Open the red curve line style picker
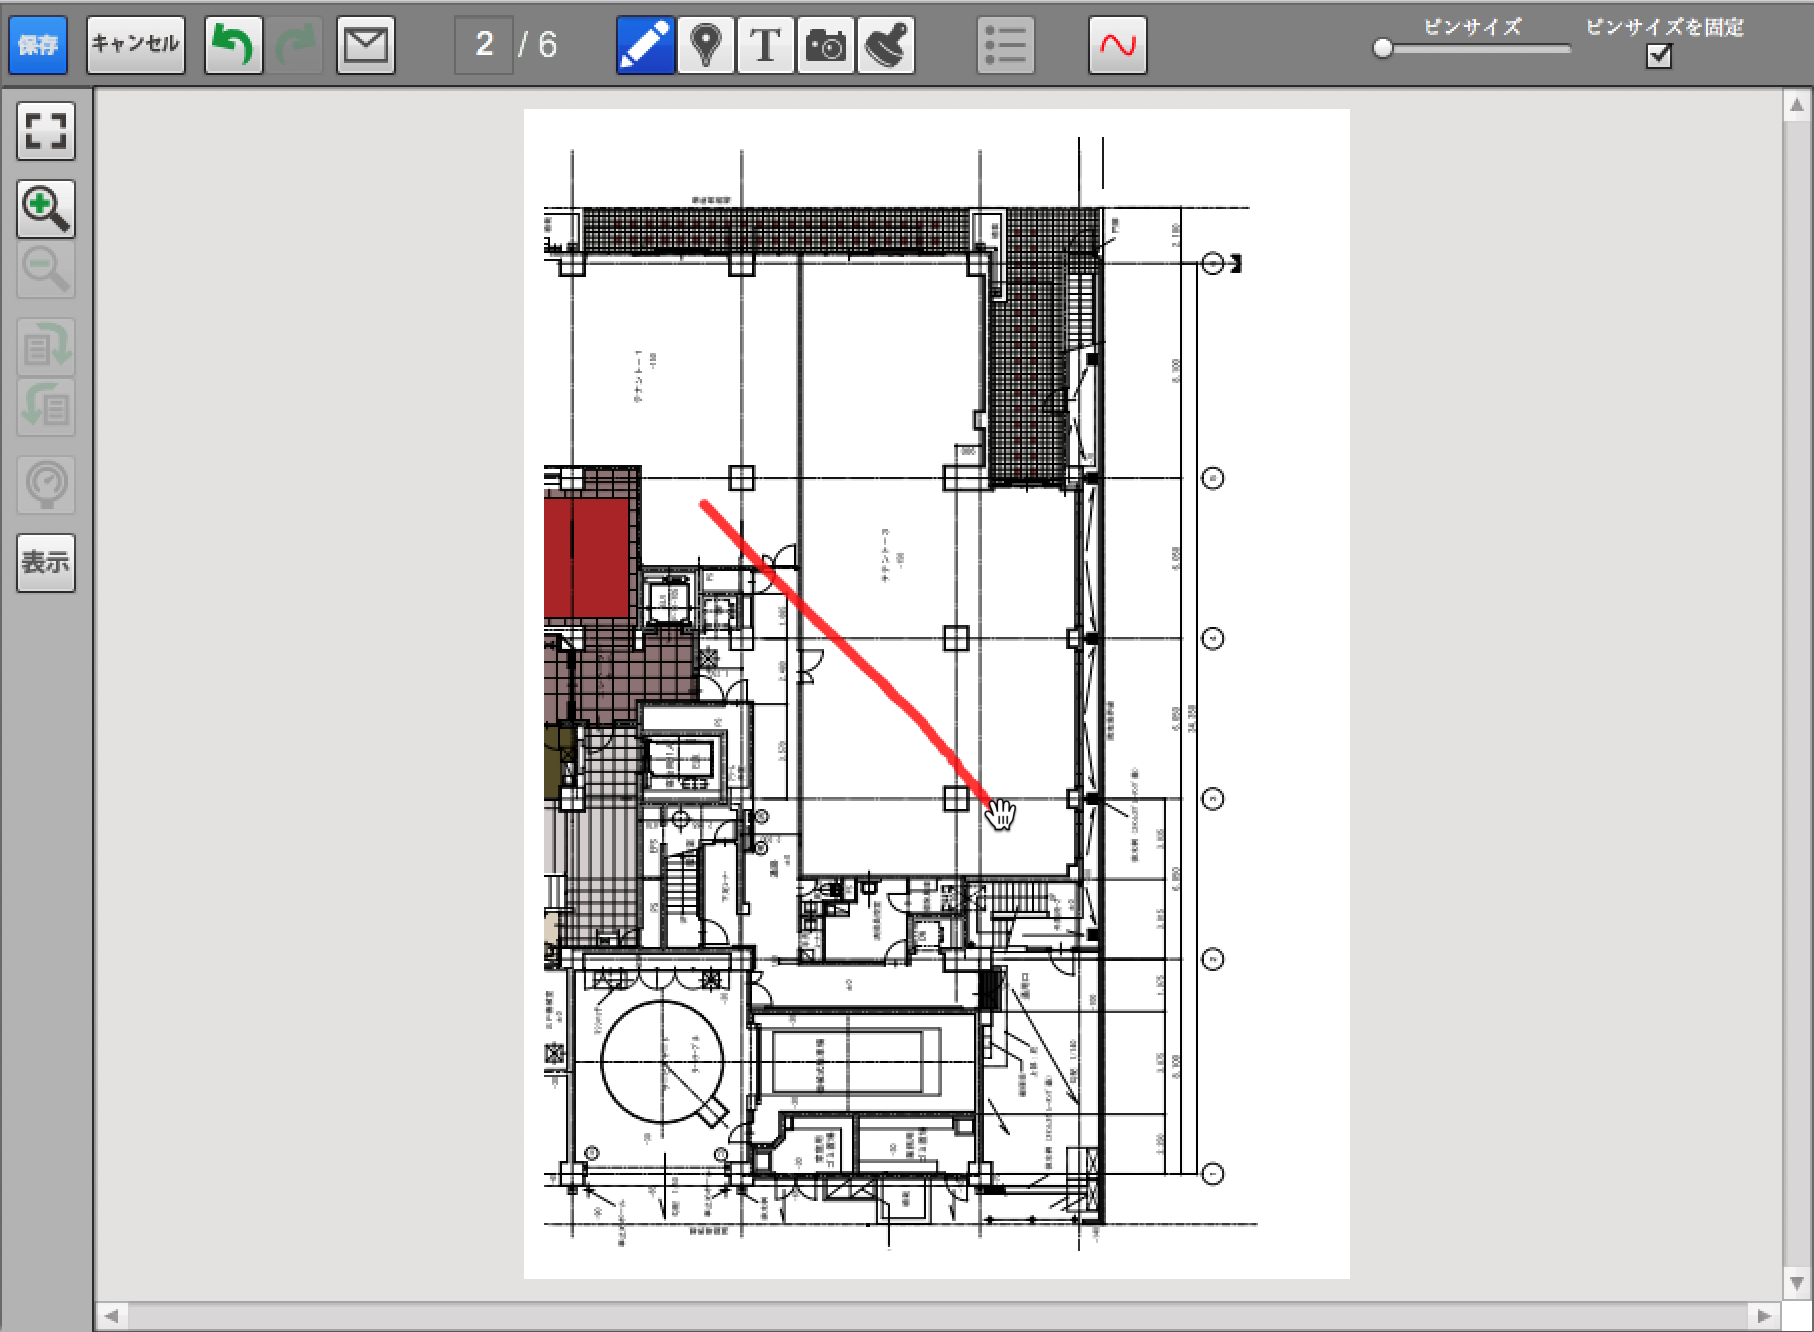 click(1117, 45)
